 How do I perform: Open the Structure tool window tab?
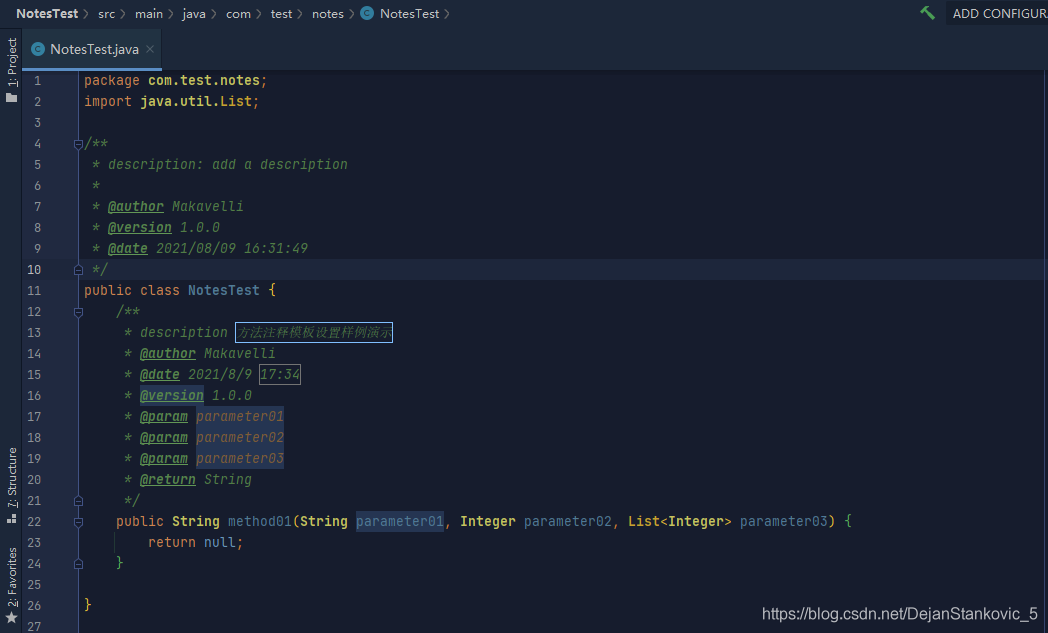coord(12,477)
